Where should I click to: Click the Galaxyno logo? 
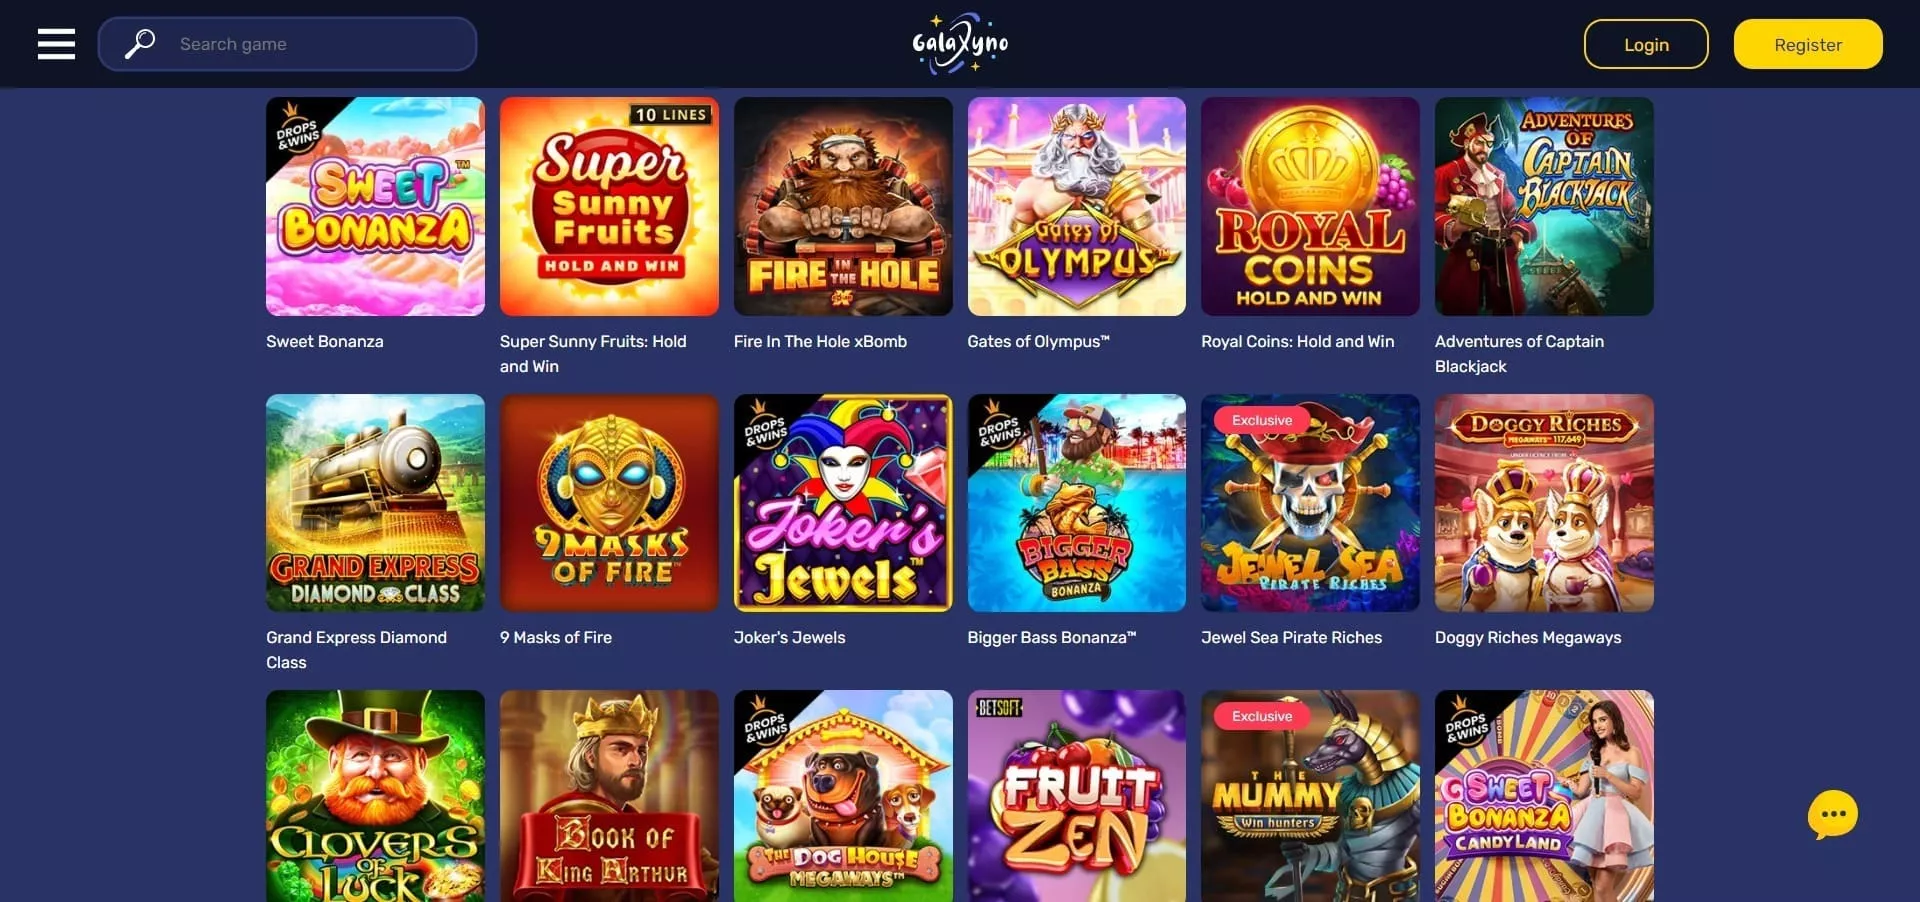(x=960, y=43)
